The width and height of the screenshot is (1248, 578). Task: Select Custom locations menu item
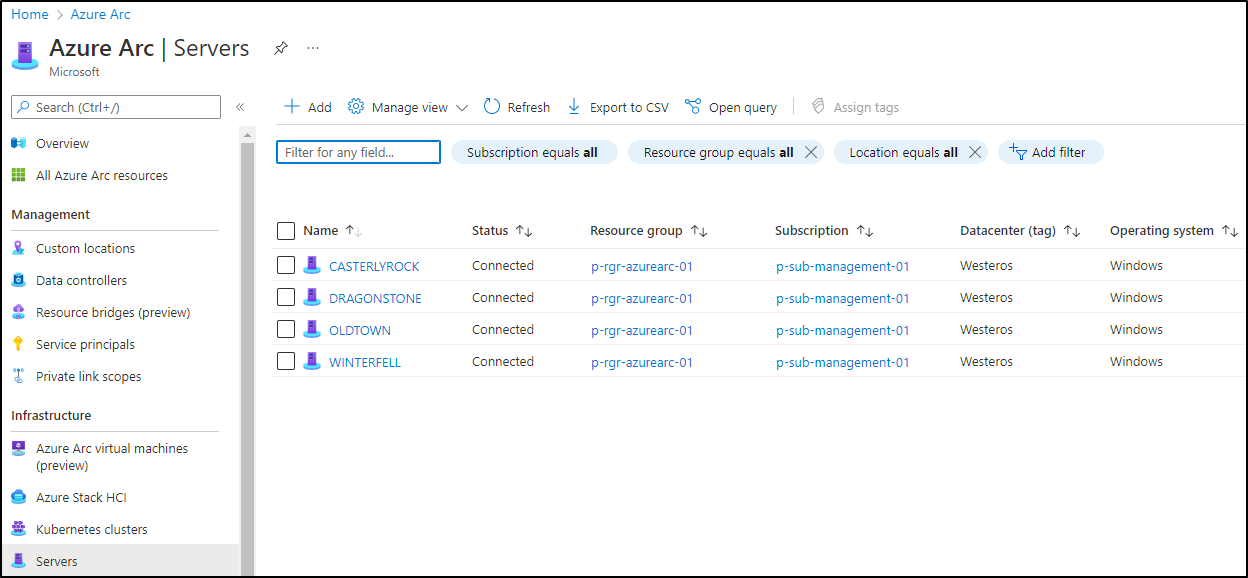click(85, 249)
